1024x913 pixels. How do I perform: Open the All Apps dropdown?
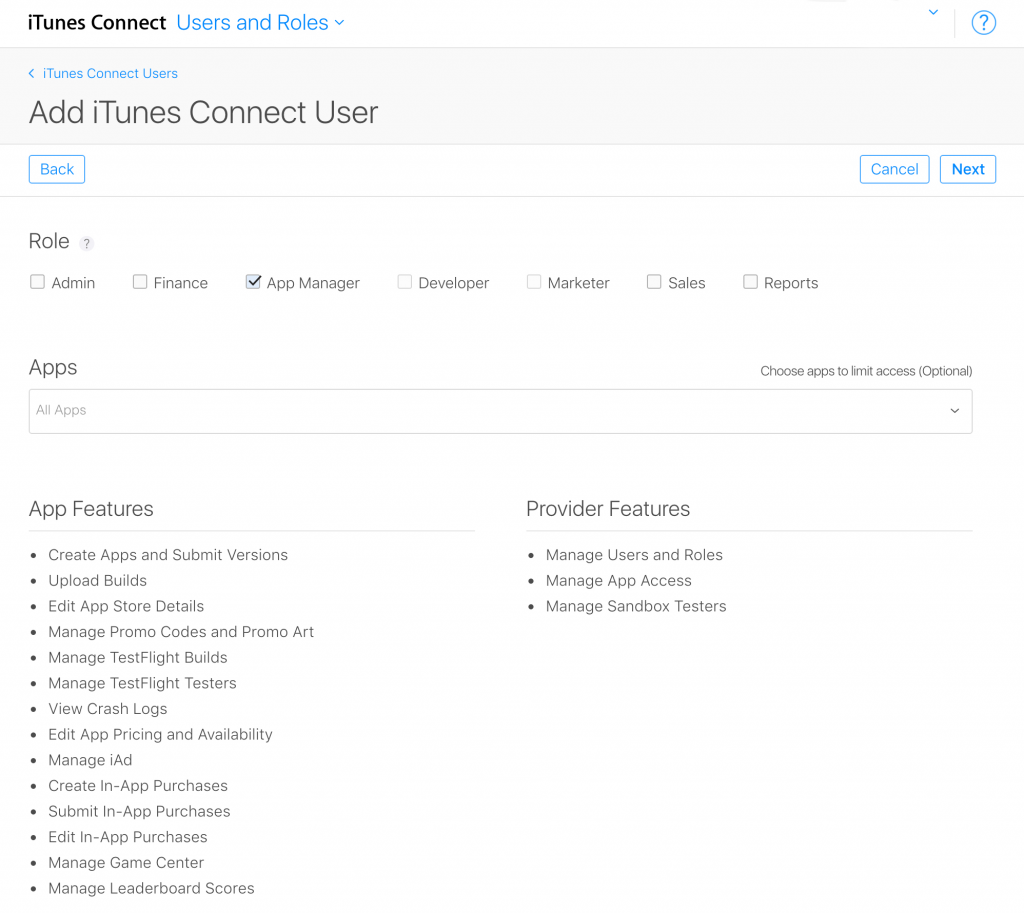click(500, 411)
